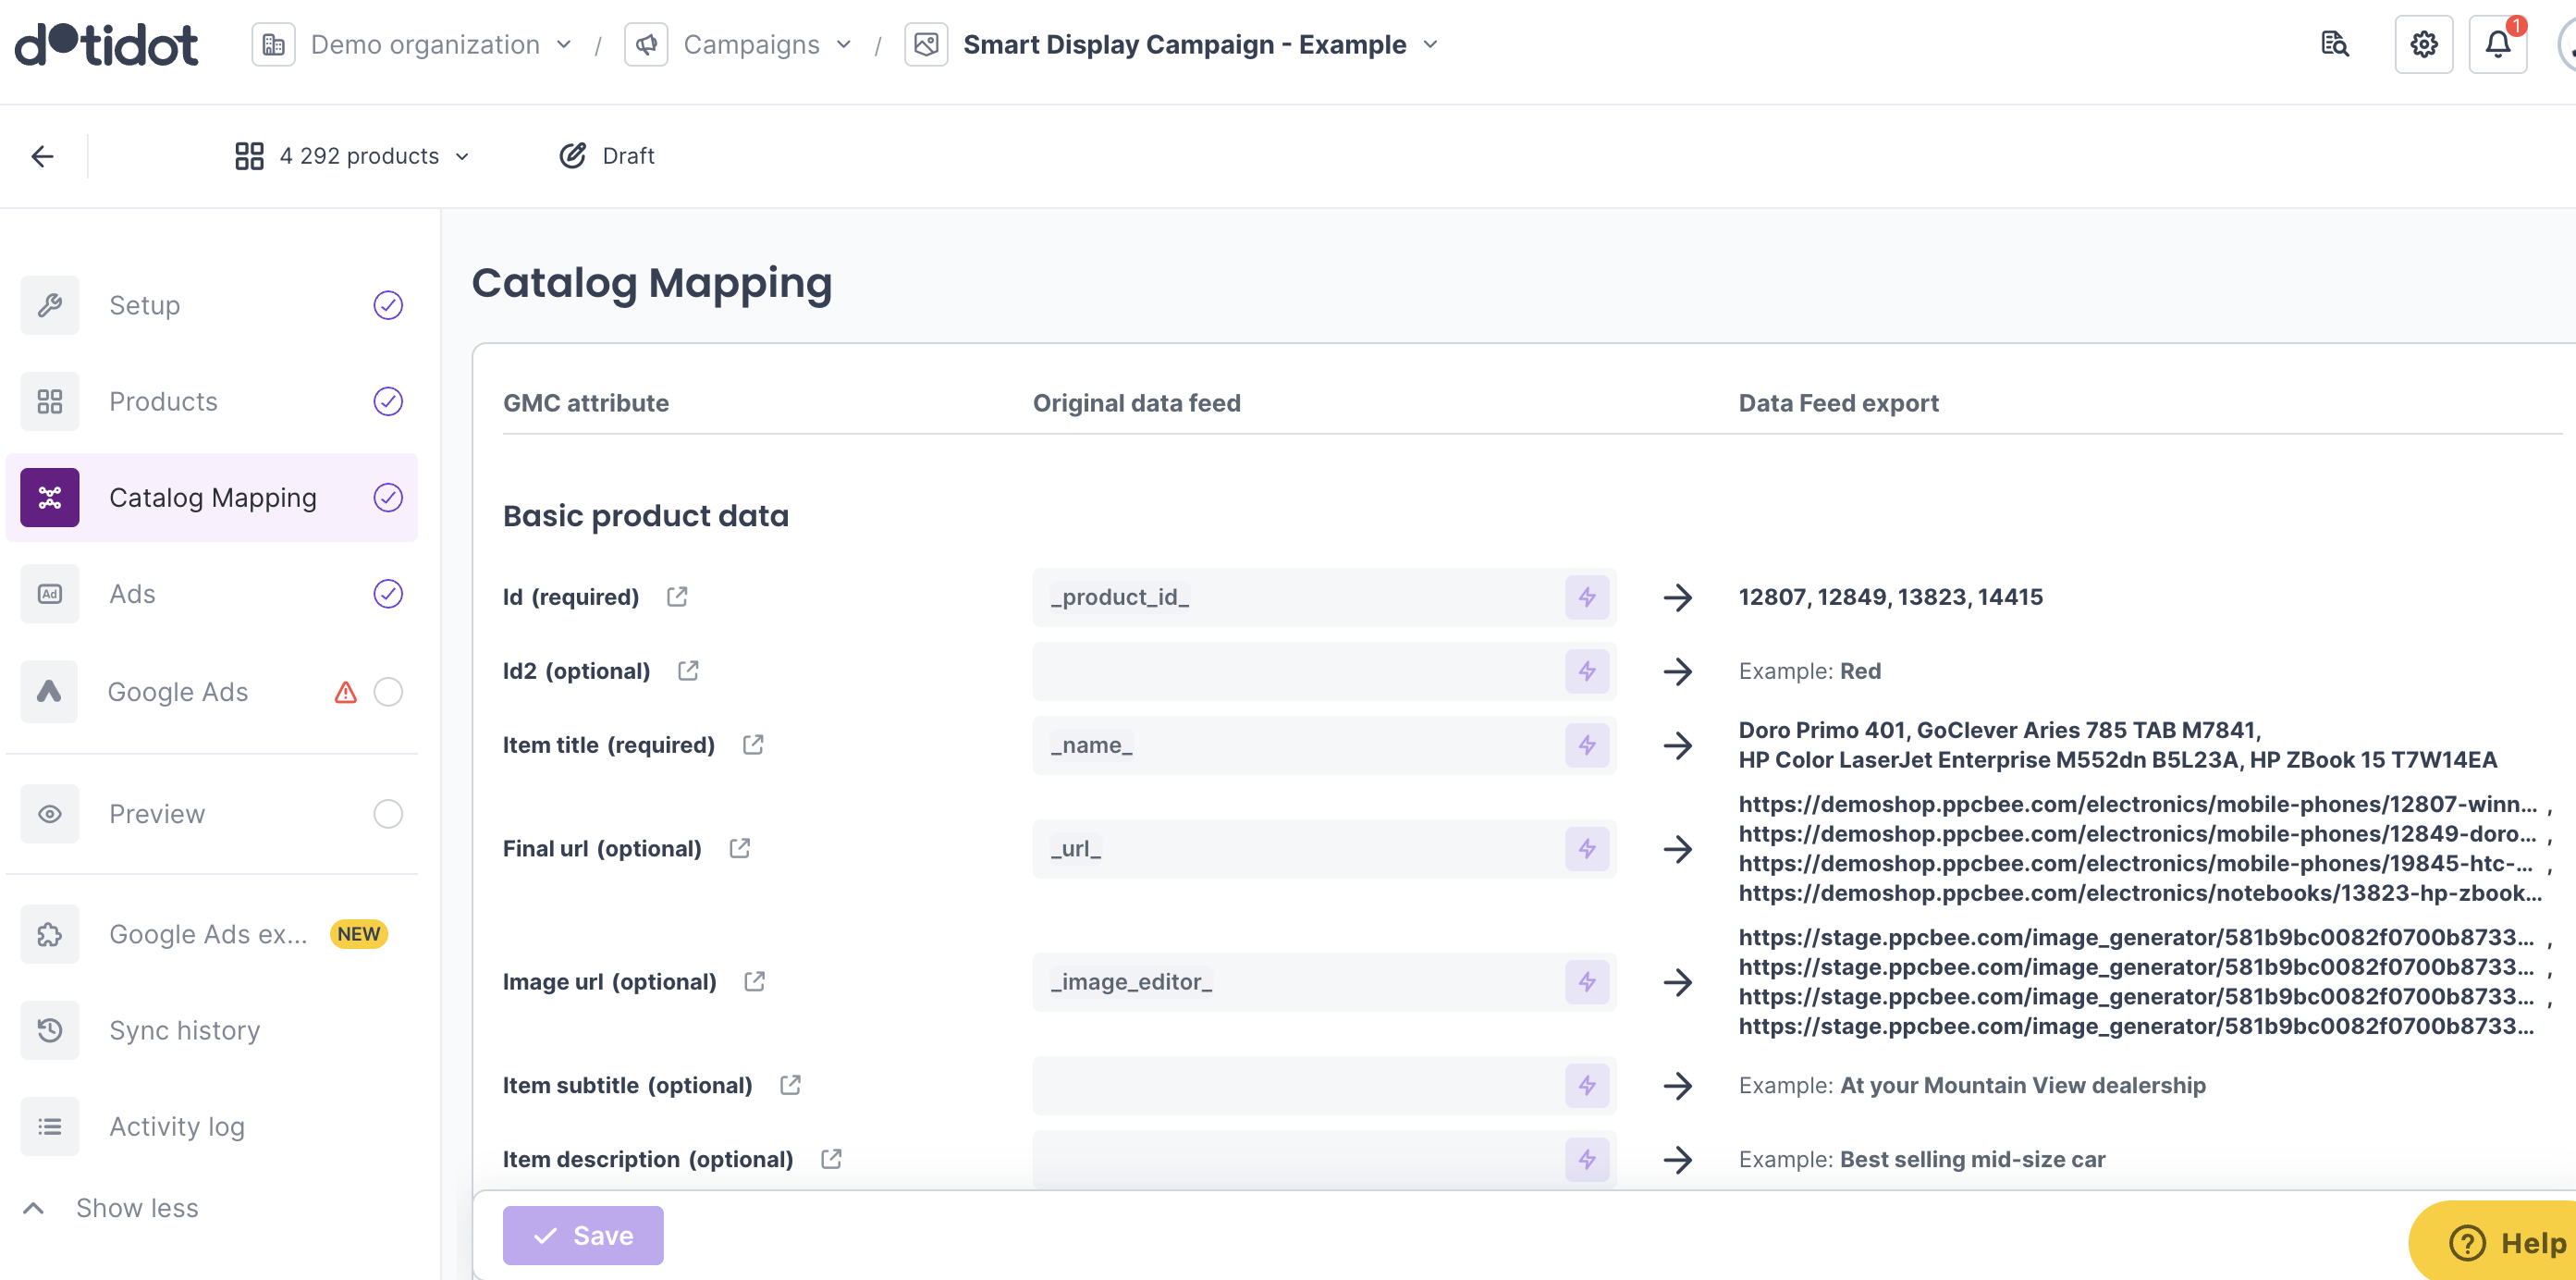Open the settings gear icon
This screenshot has height=1280, width=2576.
pos(2423,44)
